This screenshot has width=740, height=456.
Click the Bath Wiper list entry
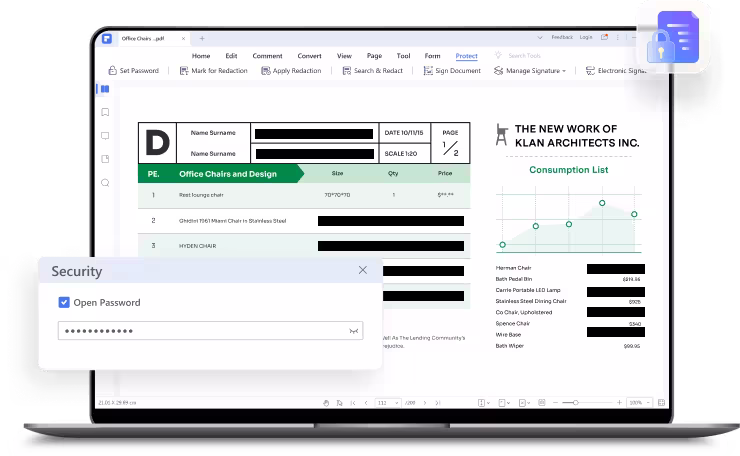[510, 346]
